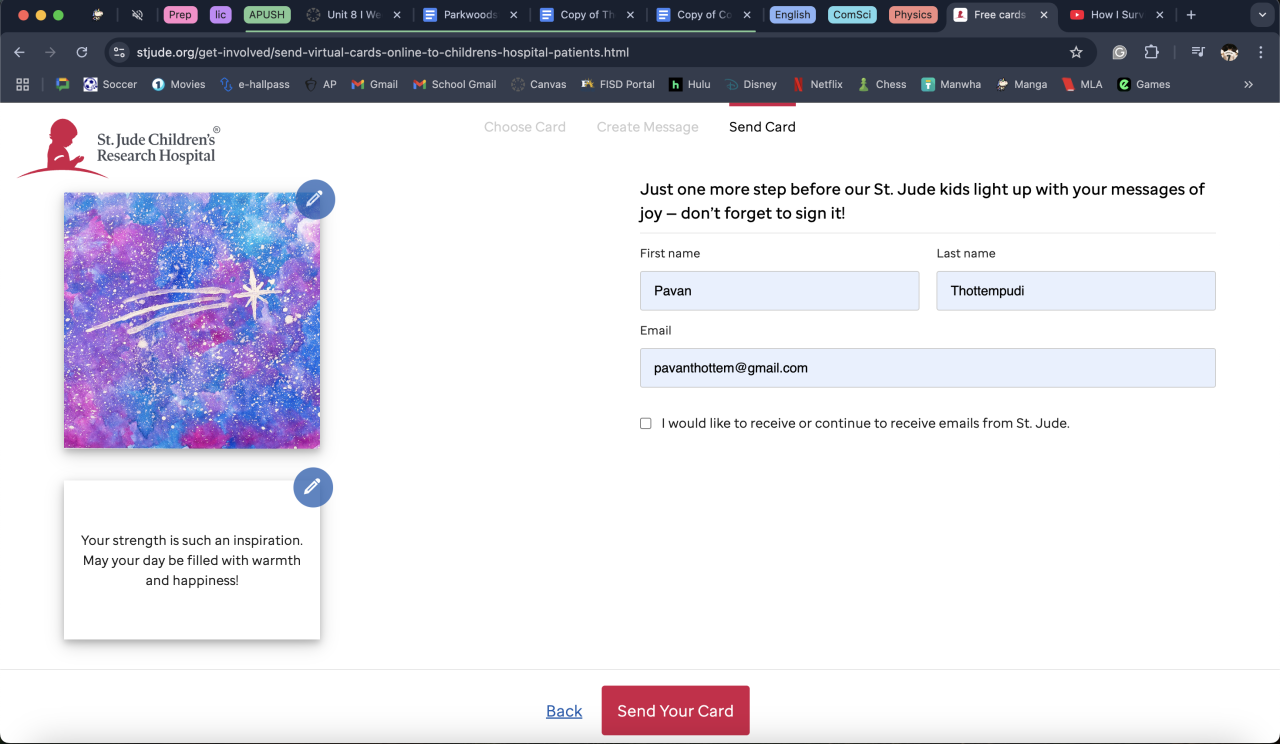1280x744 pixels.
Task: Expand the lic tab group
Action: coord(220,15)
